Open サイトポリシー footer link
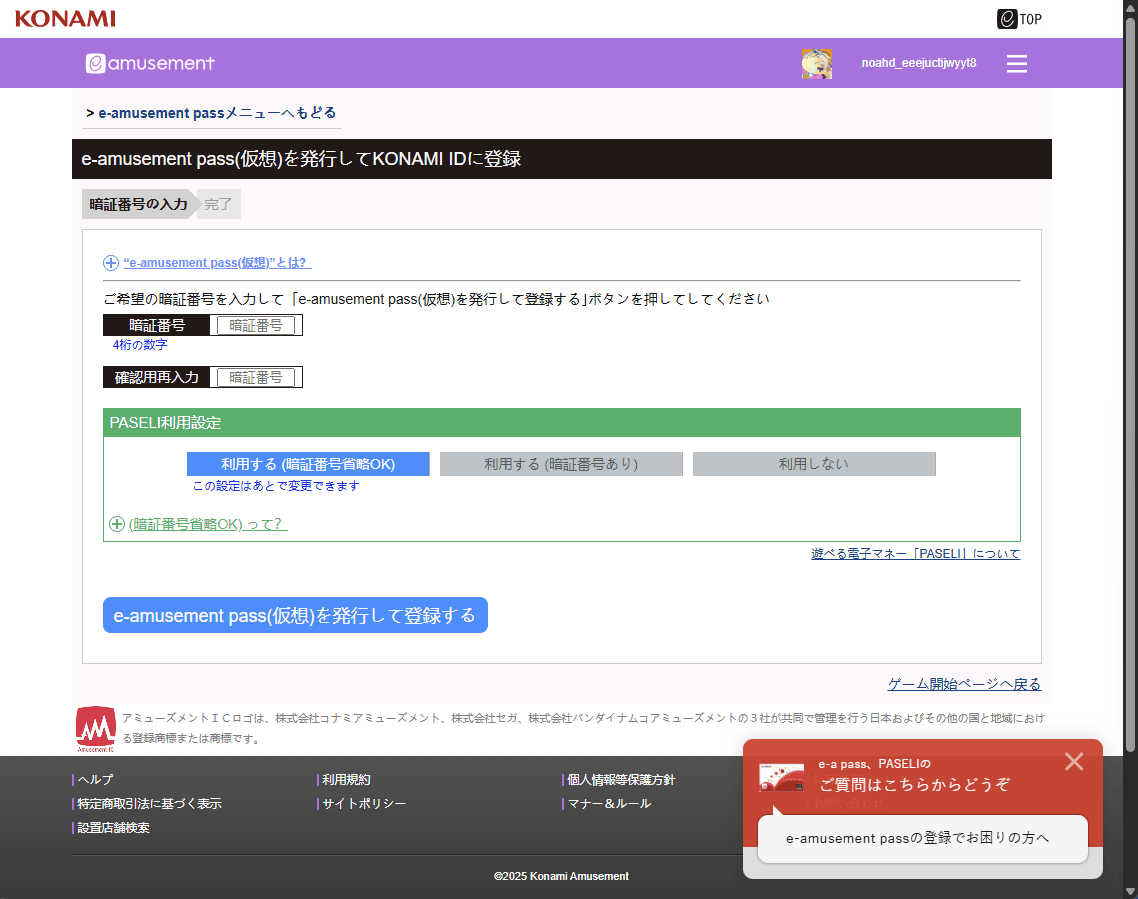 (362, 804)
